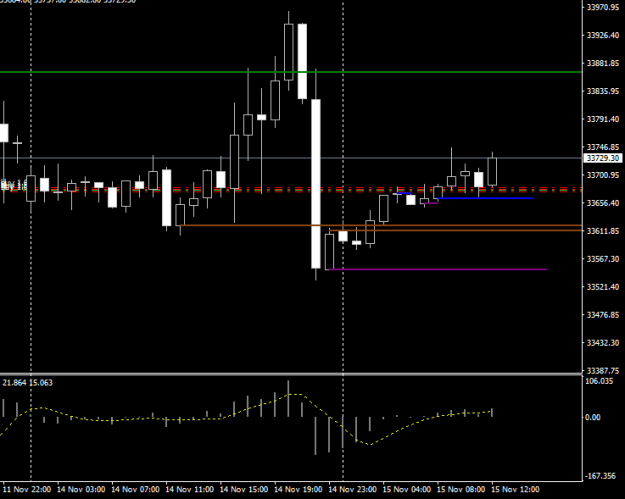The height and width of the screenshot is (499, 625).
Task: Click the 15 Nov 08:00 time label
Action: click(x=461, y=489)
